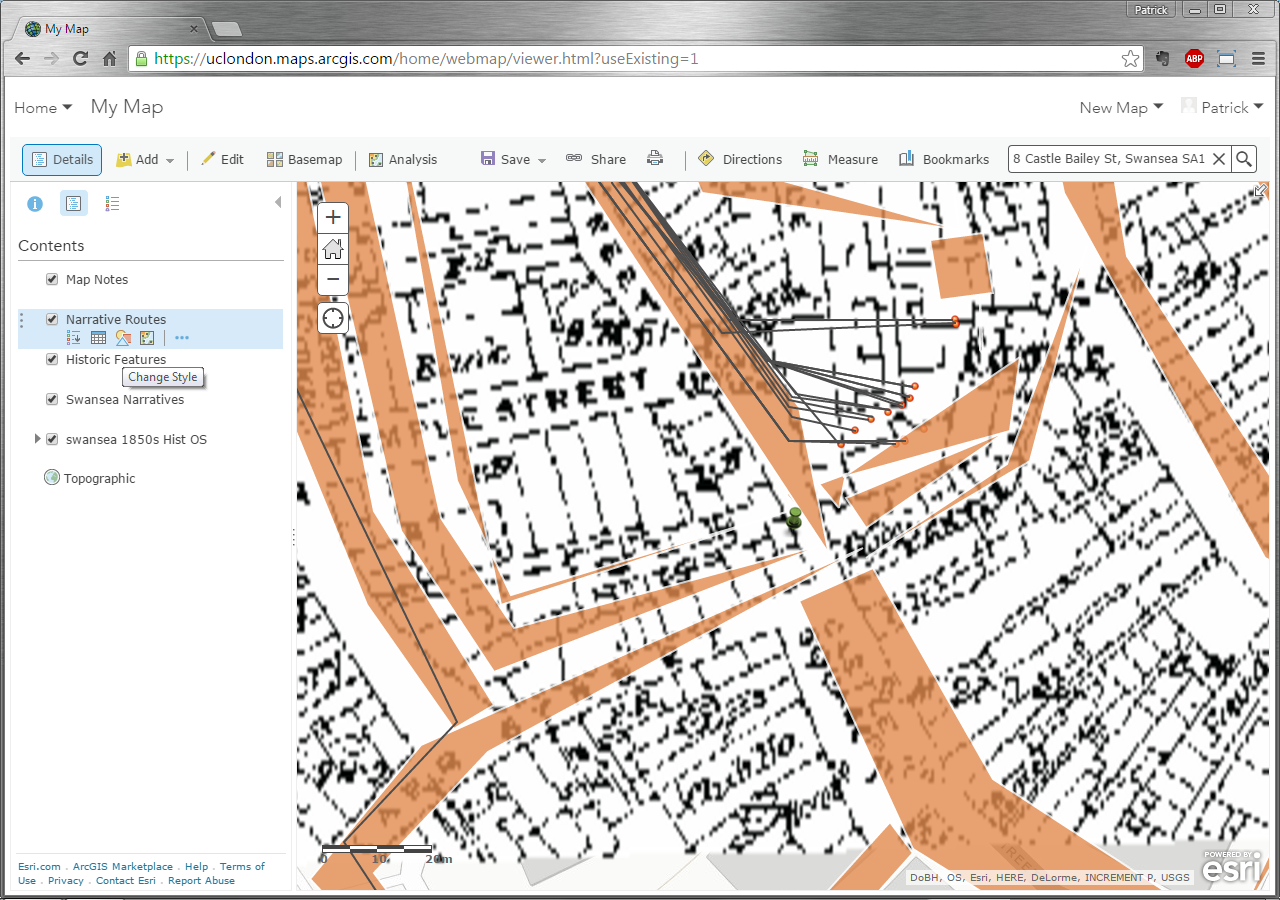Open the Save dropdown menu
The width and height of the screenshot is (1280, 900).
pos(514,160)
